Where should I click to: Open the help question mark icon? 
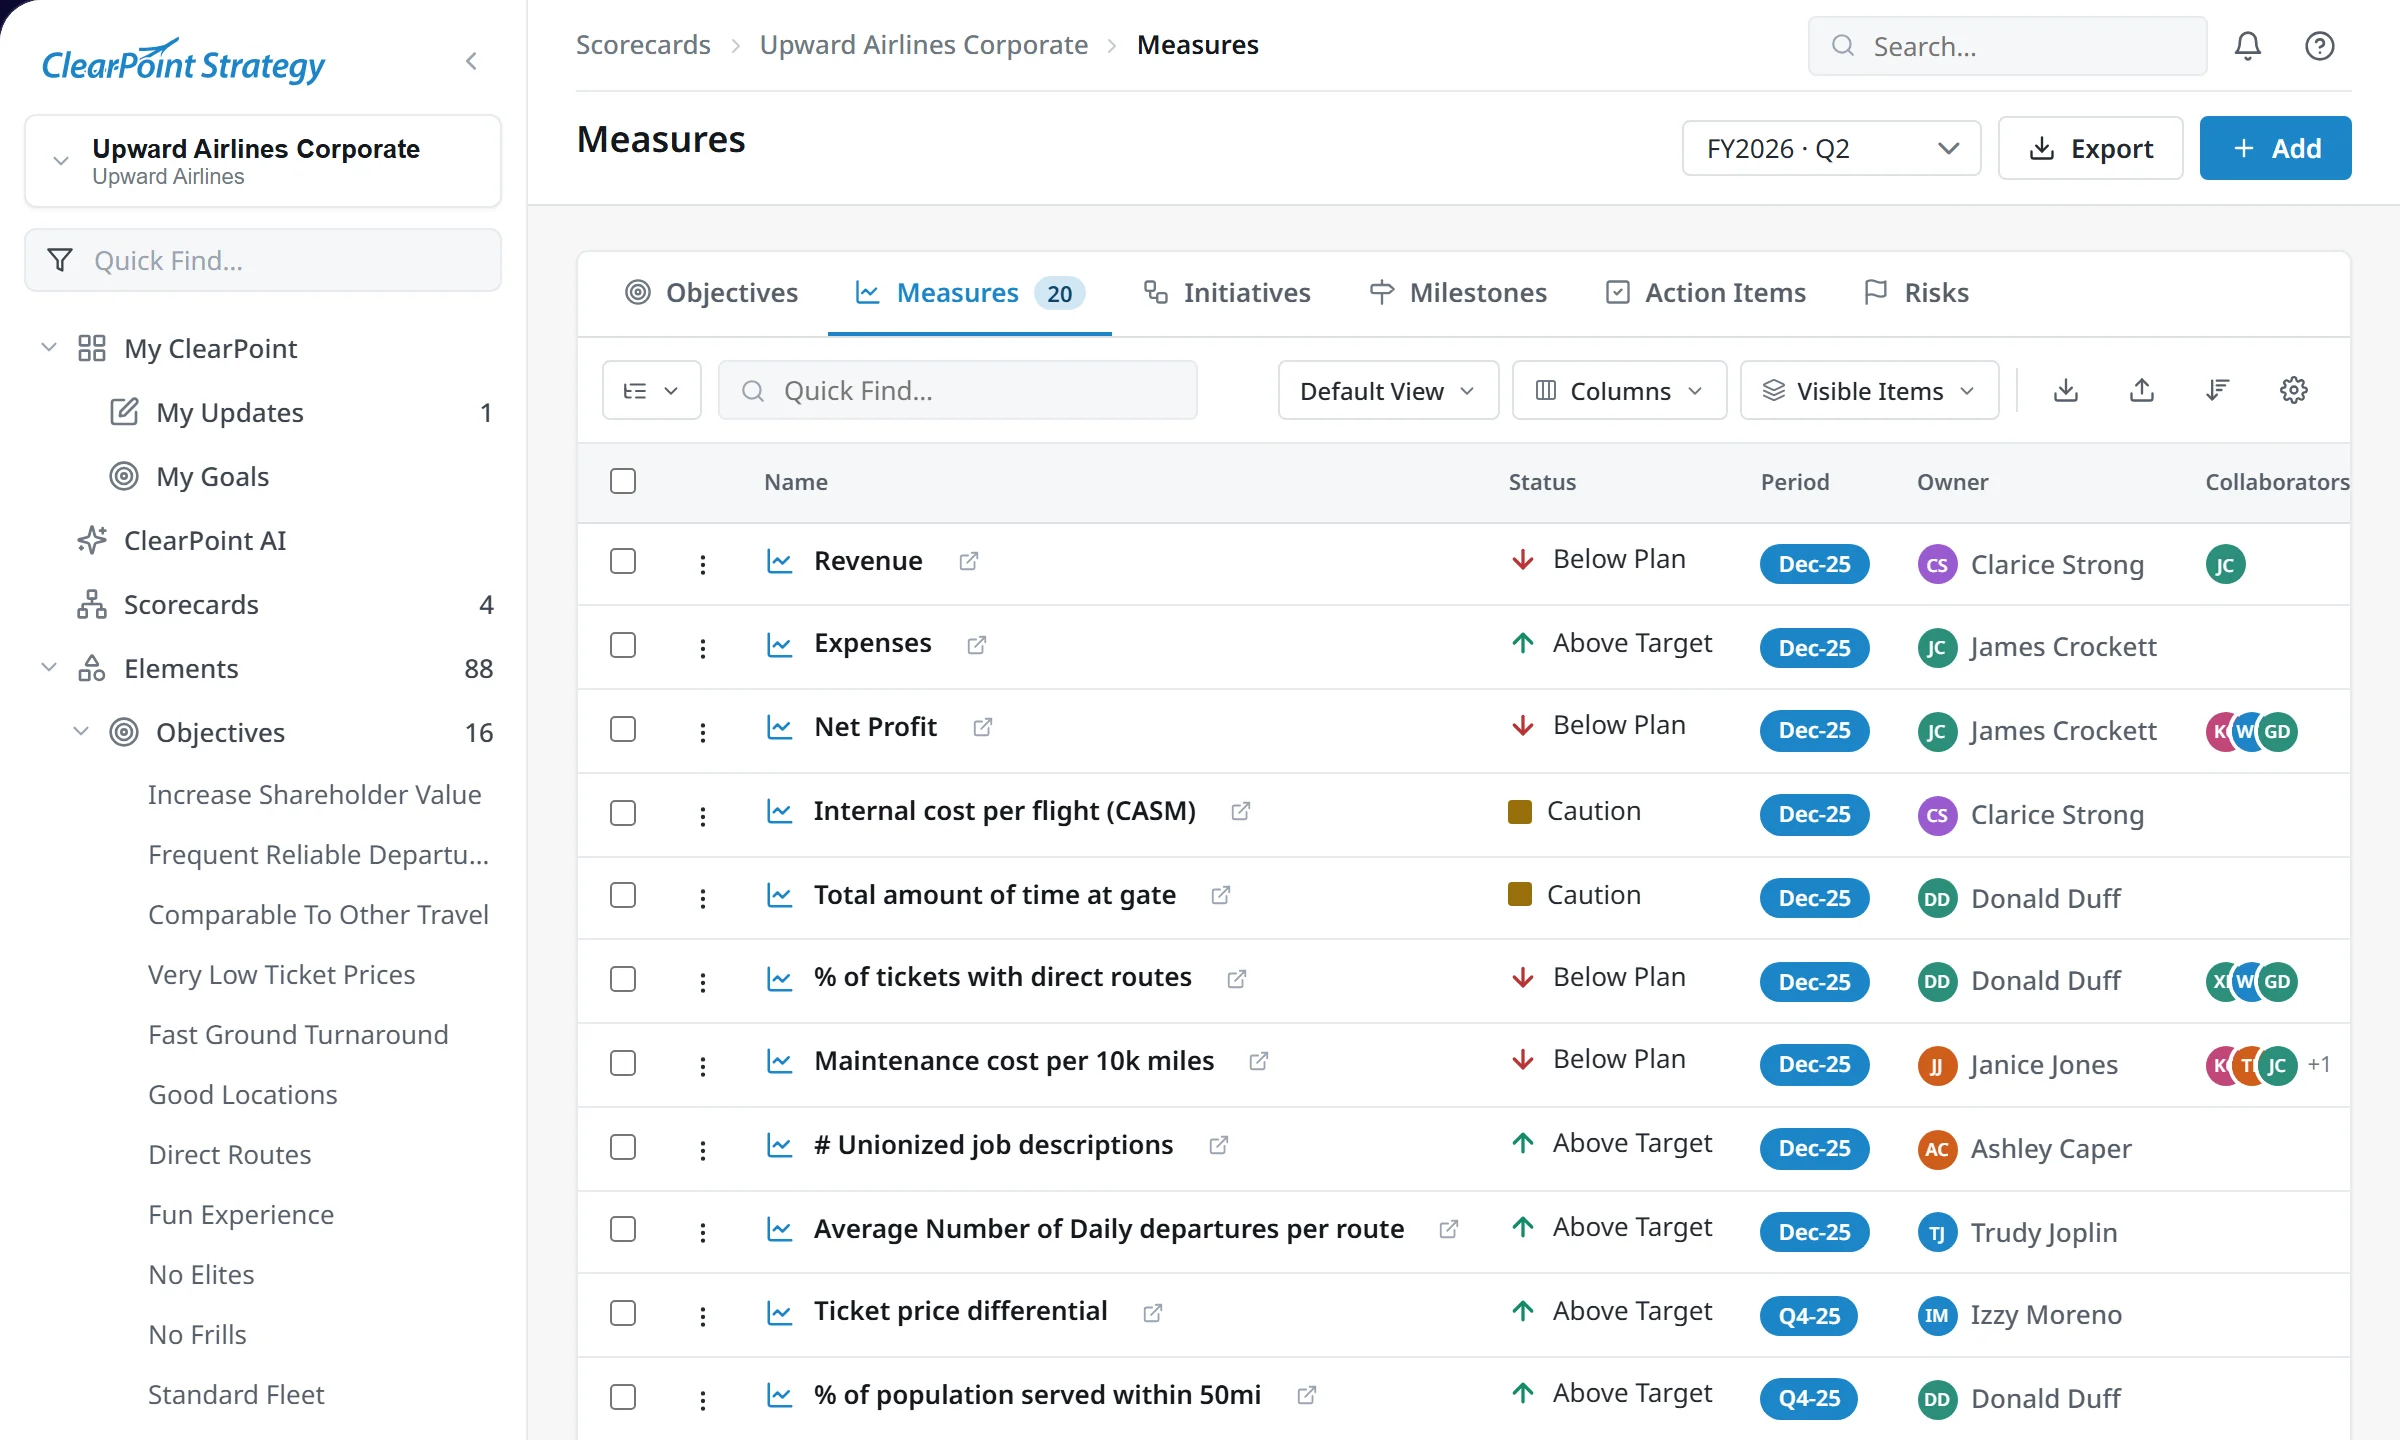point(2320,46)
